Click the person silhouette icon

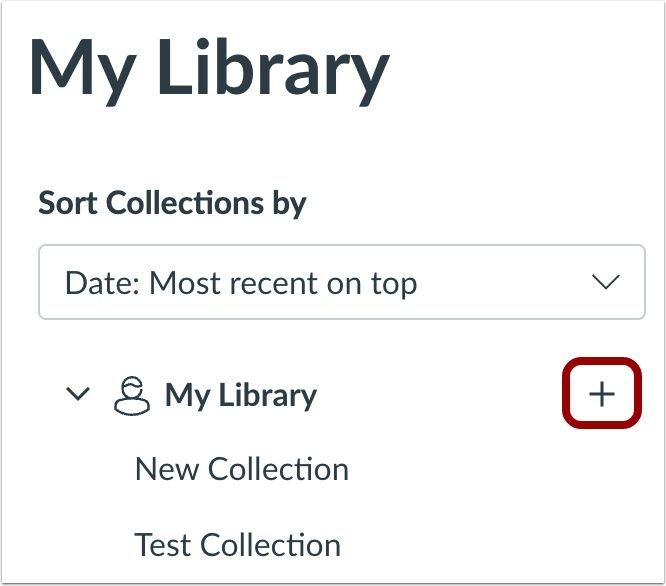click(132, 395)
